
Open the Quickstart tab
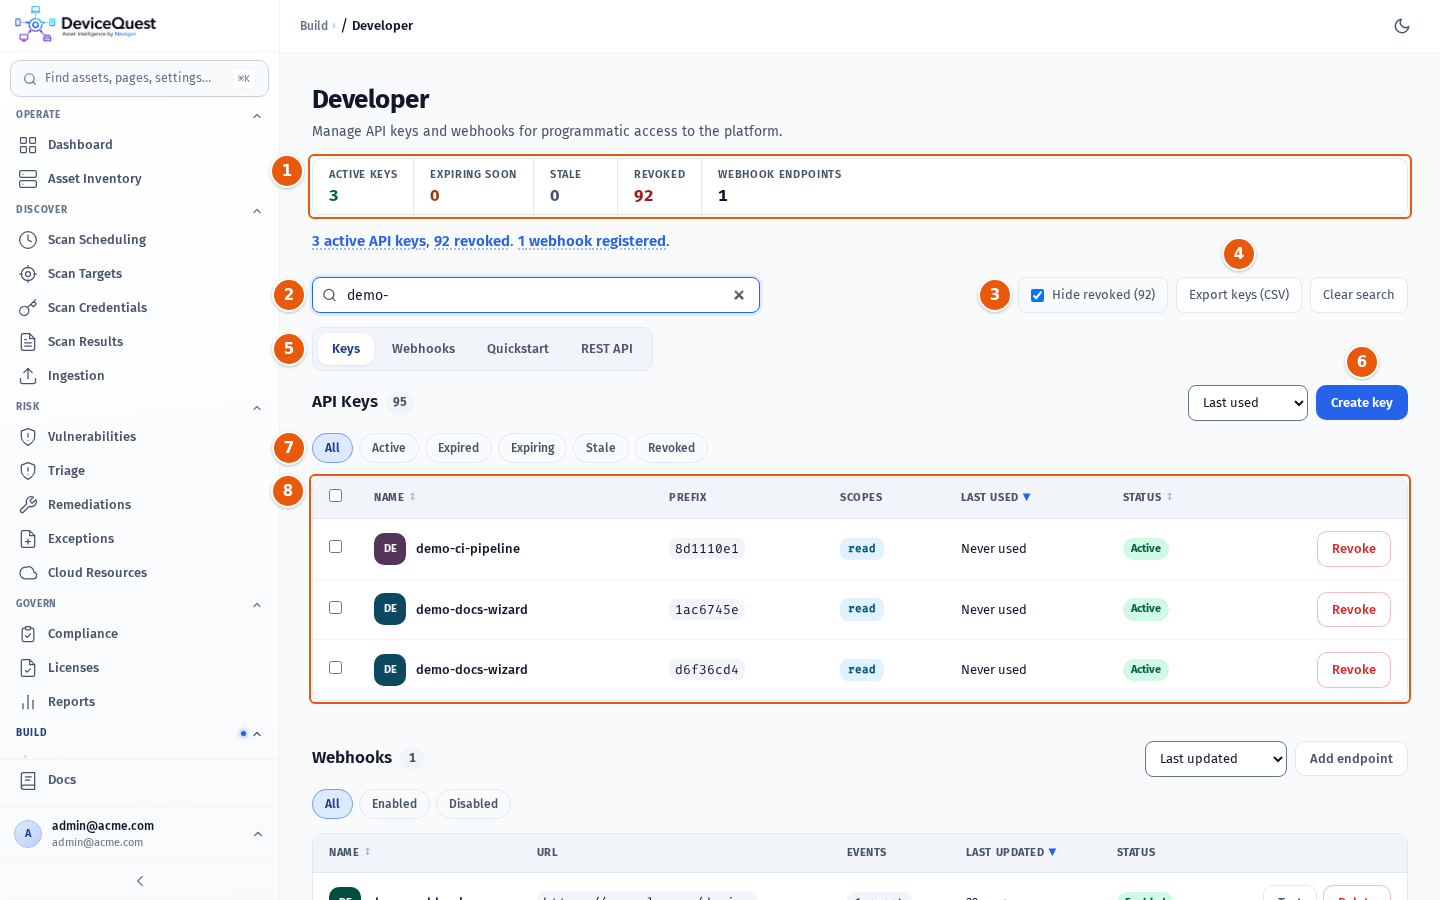(518, 349)
